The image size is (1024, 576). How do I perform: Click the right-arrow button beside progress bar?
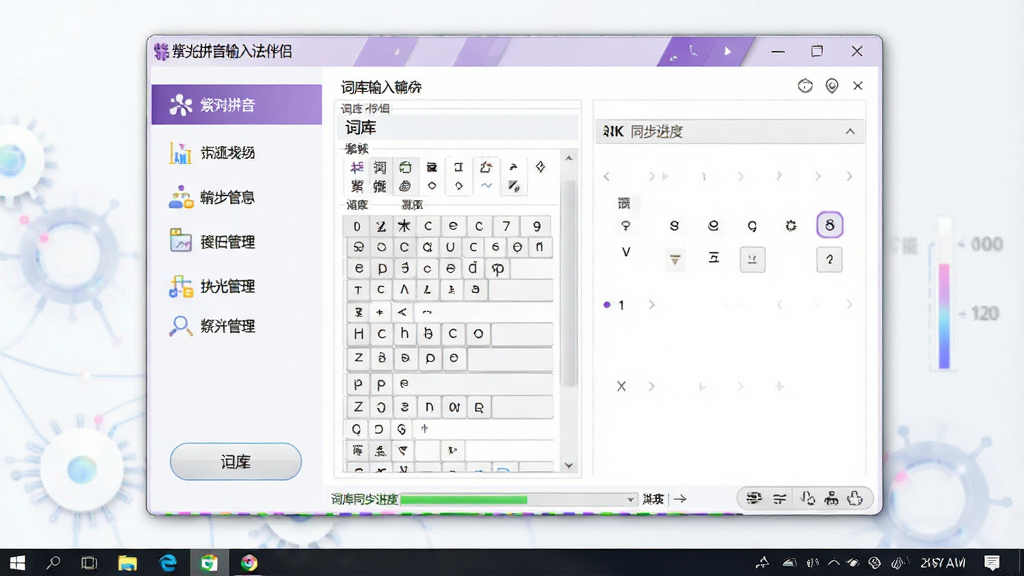click(x=680, y=499)
